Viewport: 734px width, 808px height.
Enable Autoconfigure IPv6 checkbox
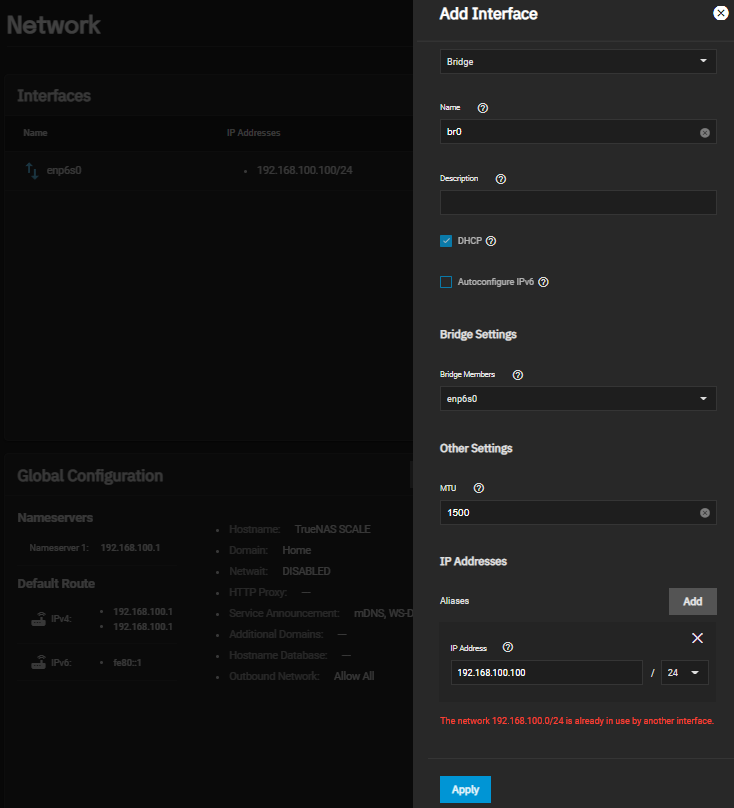(446, 282)
